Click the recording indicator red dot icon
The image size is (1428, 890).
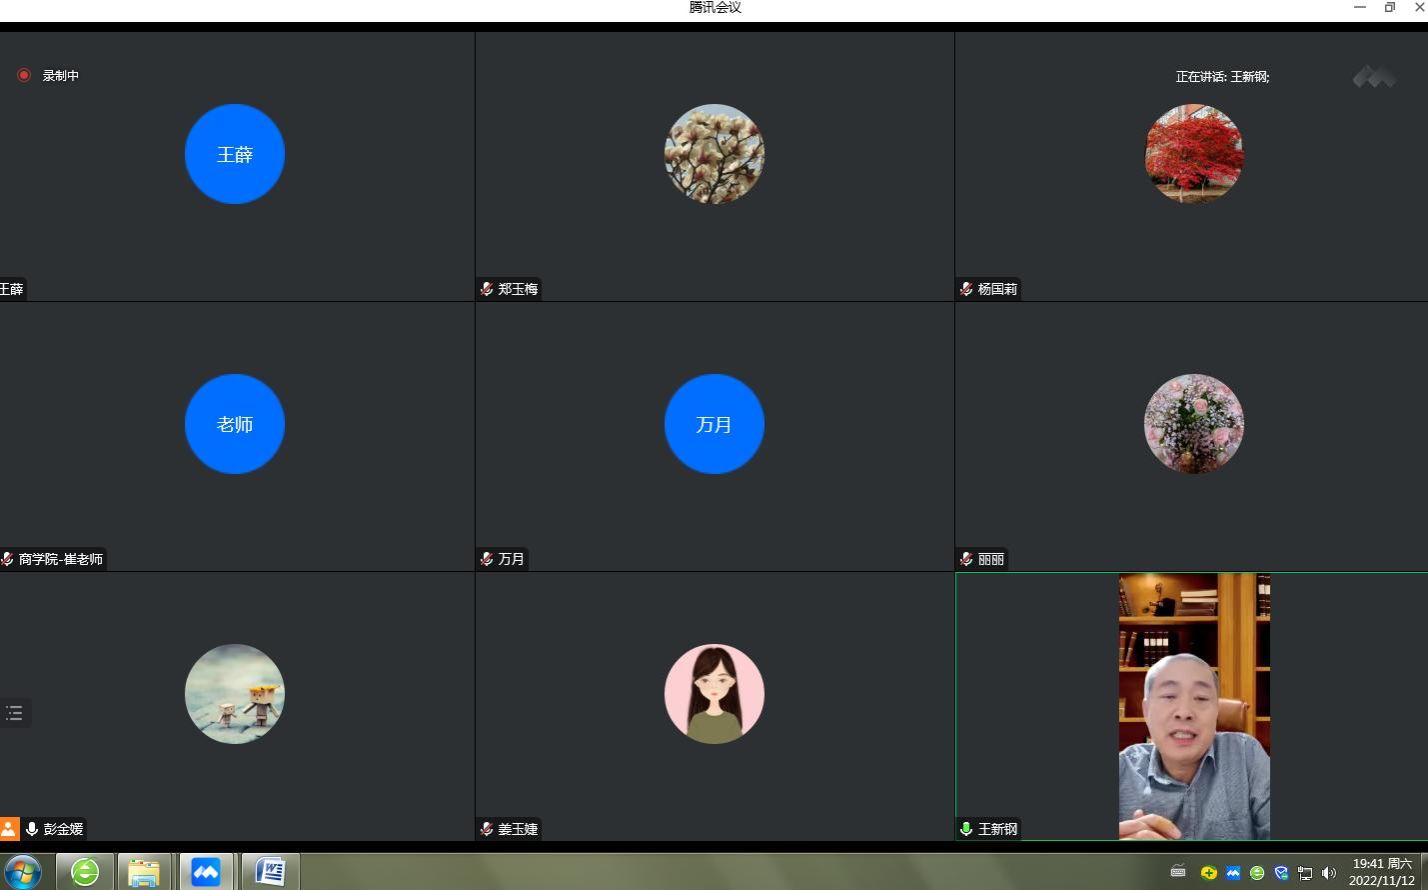click(24, 75)
